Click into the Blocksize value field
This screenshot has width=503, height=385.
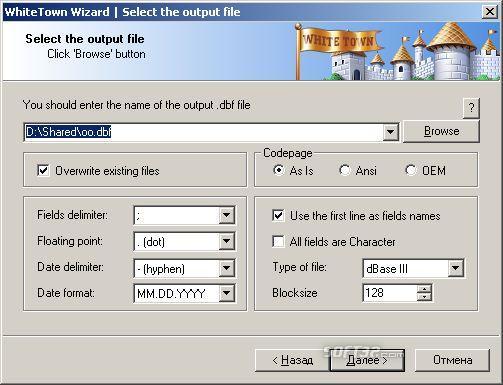390,293
